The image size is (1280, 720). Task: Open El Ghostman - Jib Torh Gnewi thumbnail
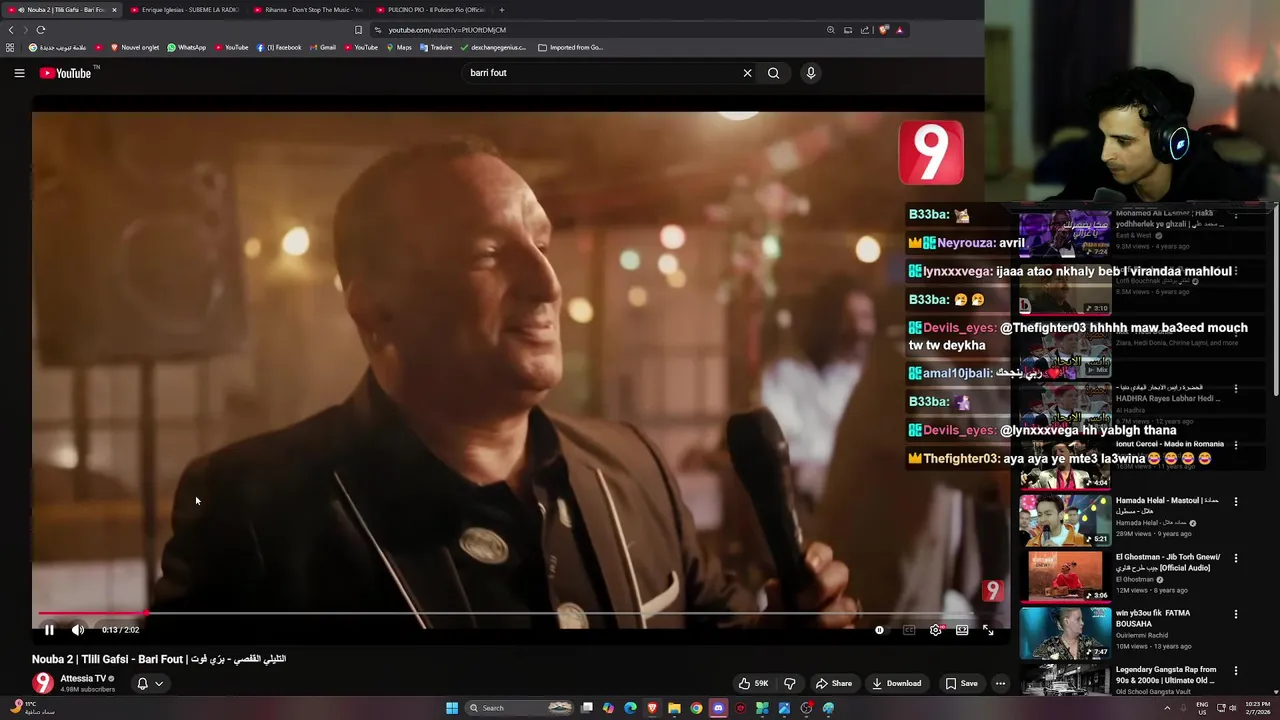point(1065,576)
